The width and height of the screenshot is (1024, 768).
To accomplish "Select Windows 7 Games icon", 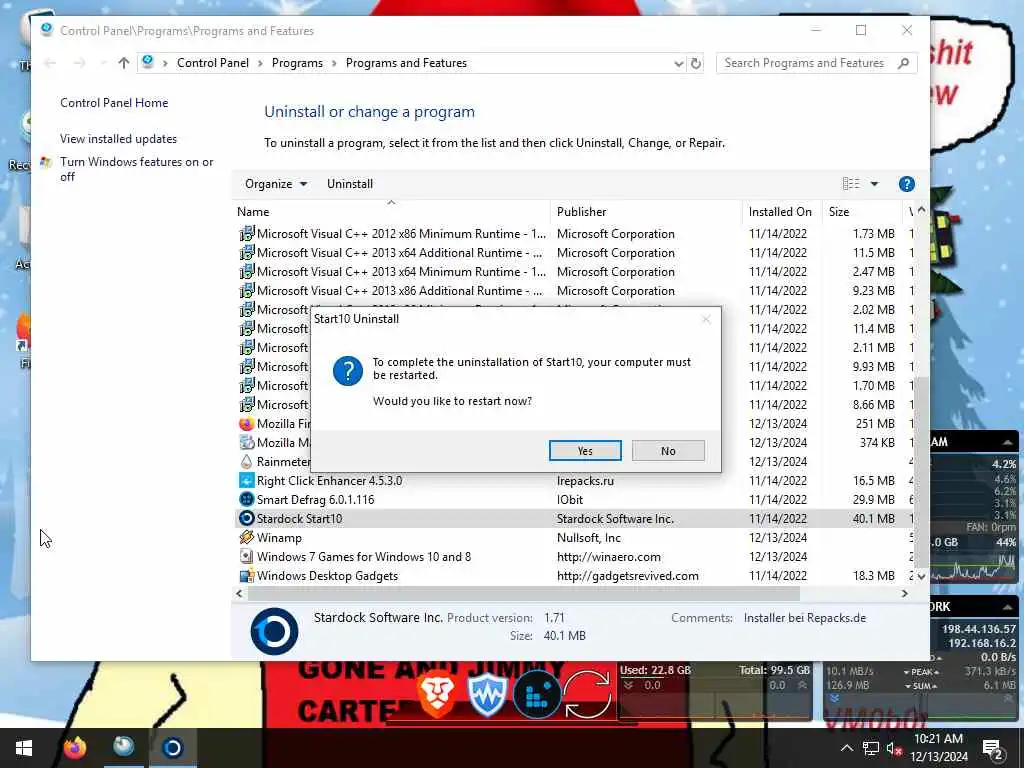I will [x=246, y=556].
